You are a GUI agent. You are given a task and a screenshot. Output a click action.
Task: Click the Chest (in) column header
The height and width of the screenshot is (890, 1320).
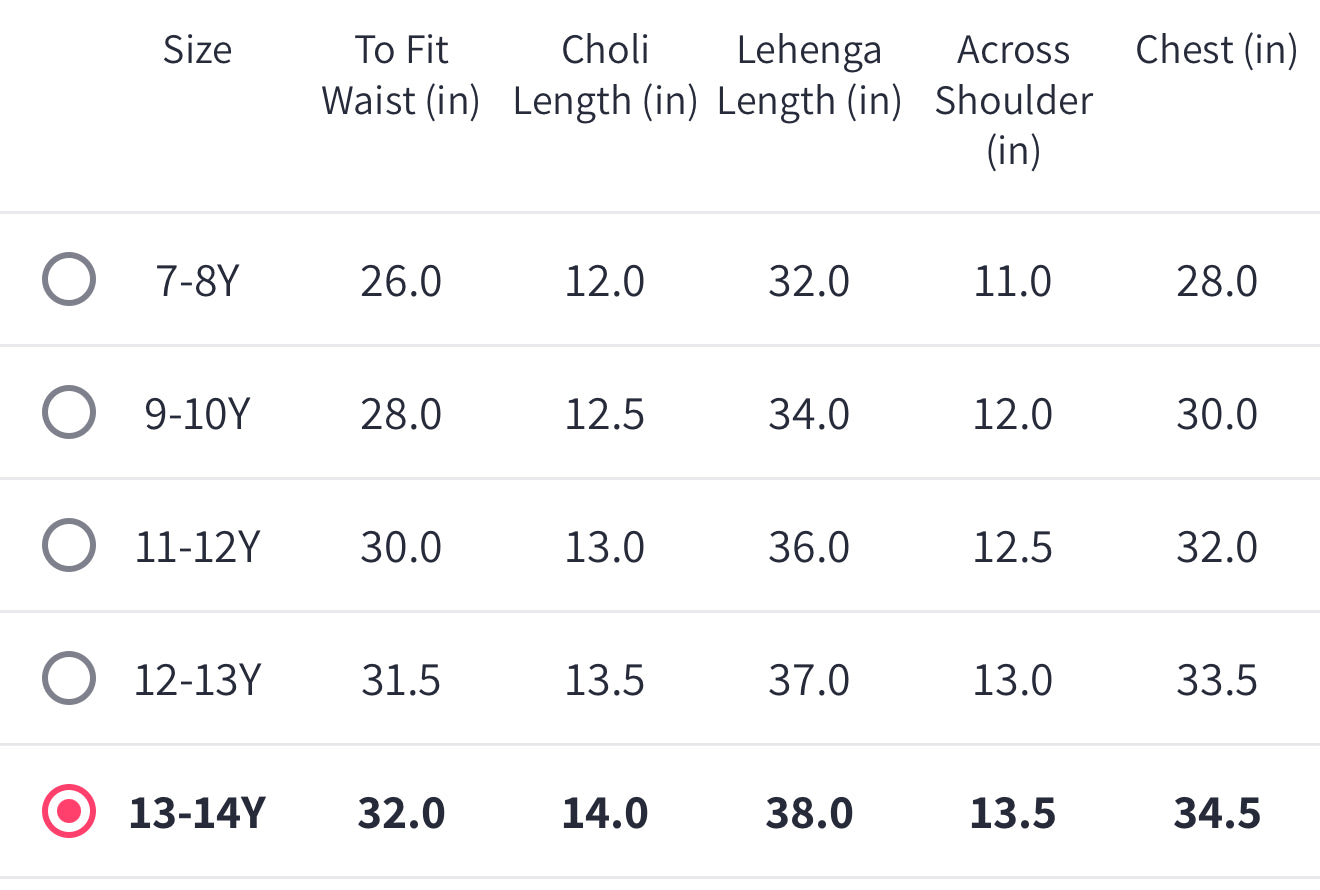[x=1217, y=50]
